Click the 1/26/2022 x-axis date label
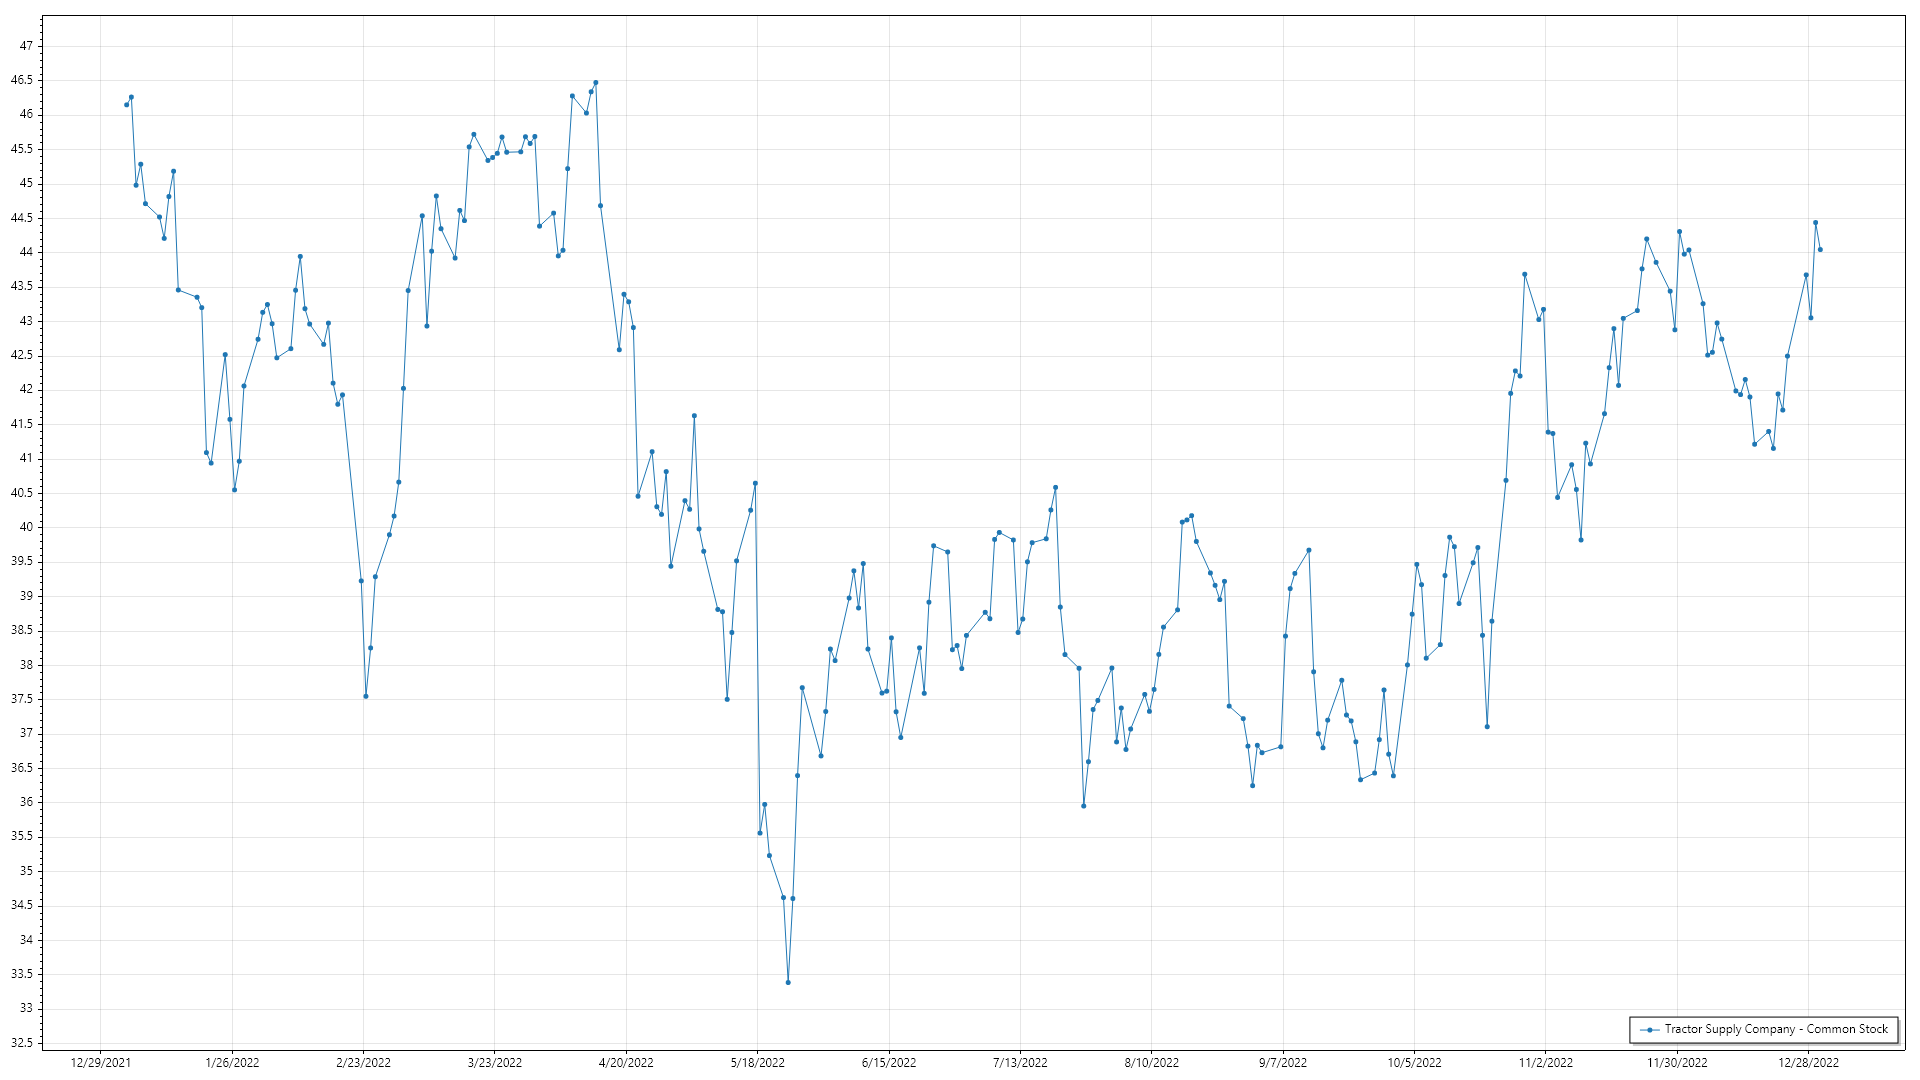 coord(232,1062)
